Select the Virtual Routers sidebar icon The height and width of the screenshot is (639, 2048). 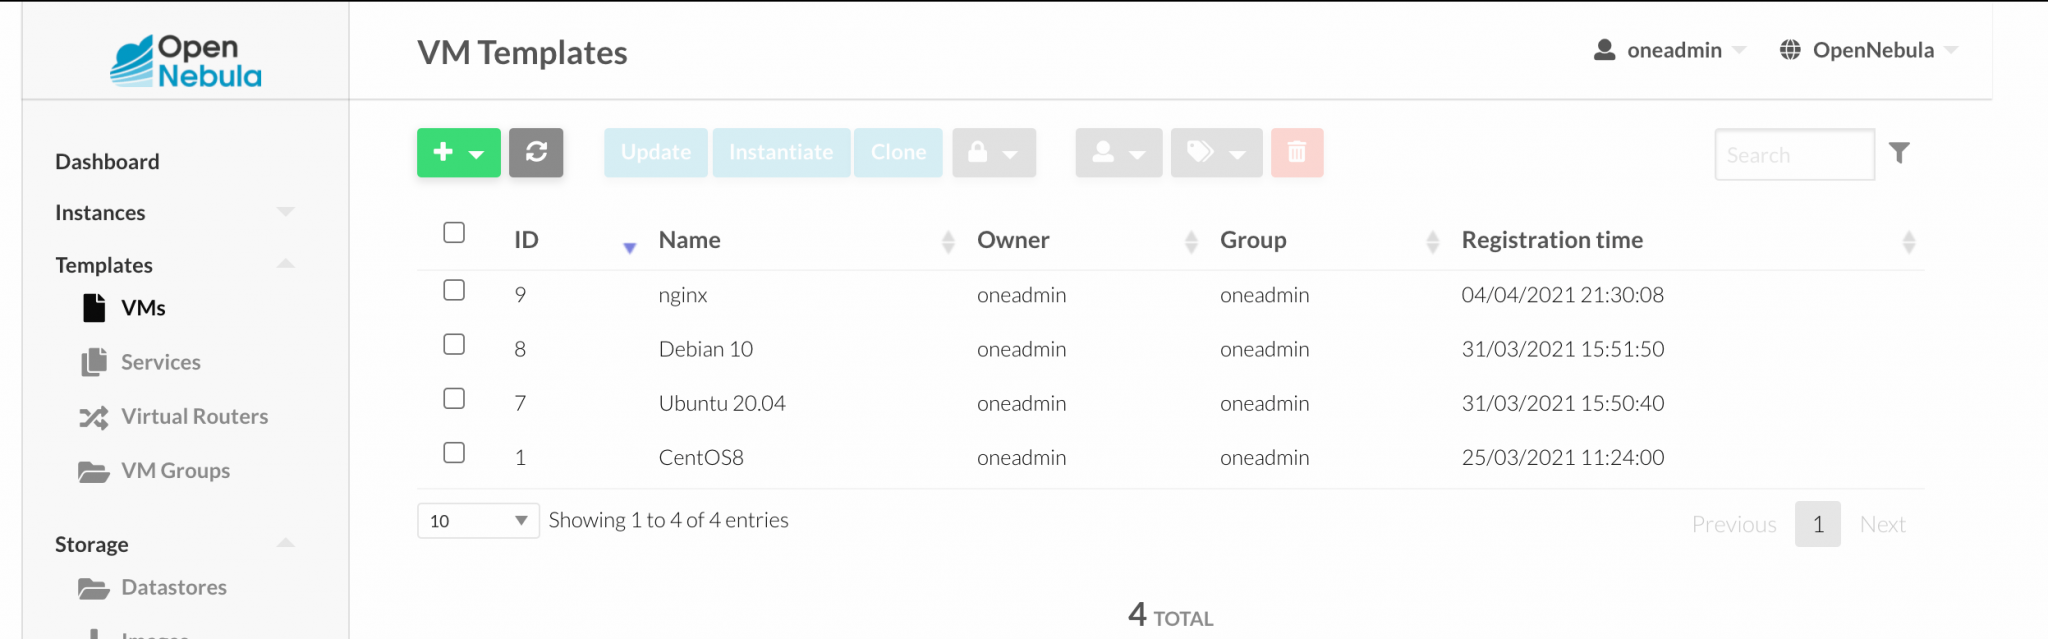[x=194, y=417]
